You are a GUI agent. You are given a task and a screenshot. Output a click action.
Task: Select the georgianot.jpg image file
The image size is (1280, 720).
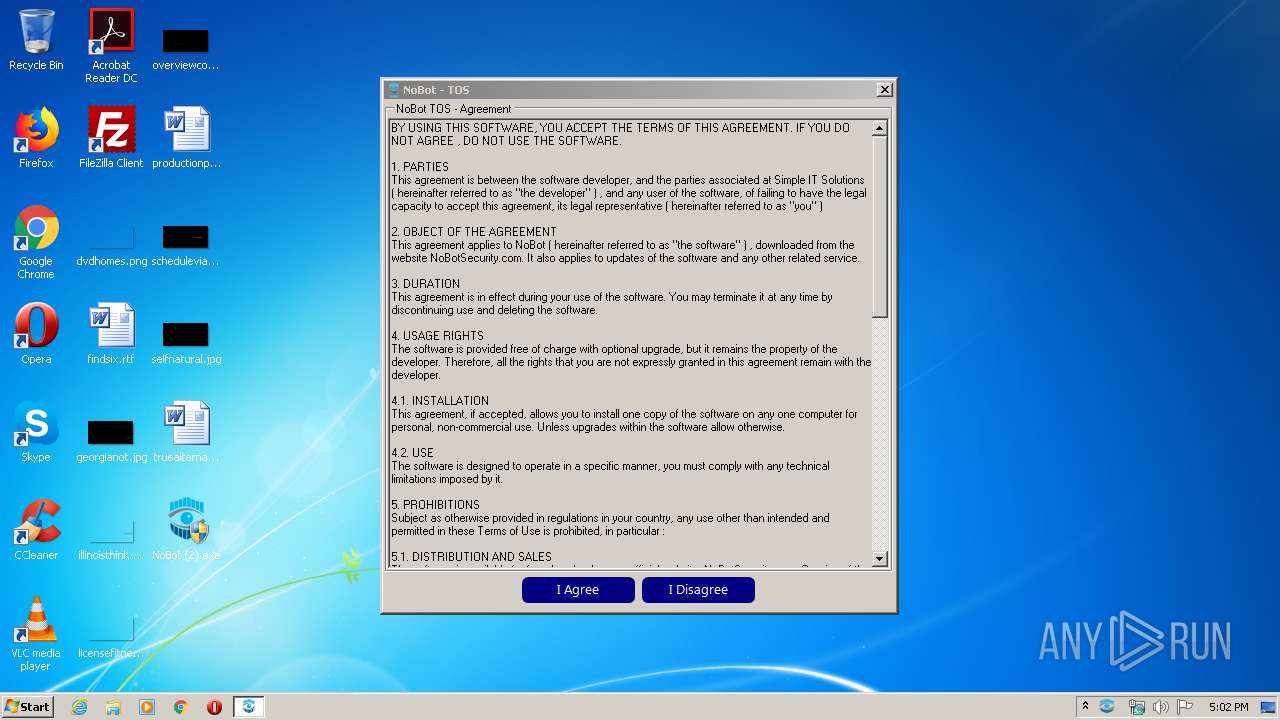pyautogui.click(x=111, y=440)
